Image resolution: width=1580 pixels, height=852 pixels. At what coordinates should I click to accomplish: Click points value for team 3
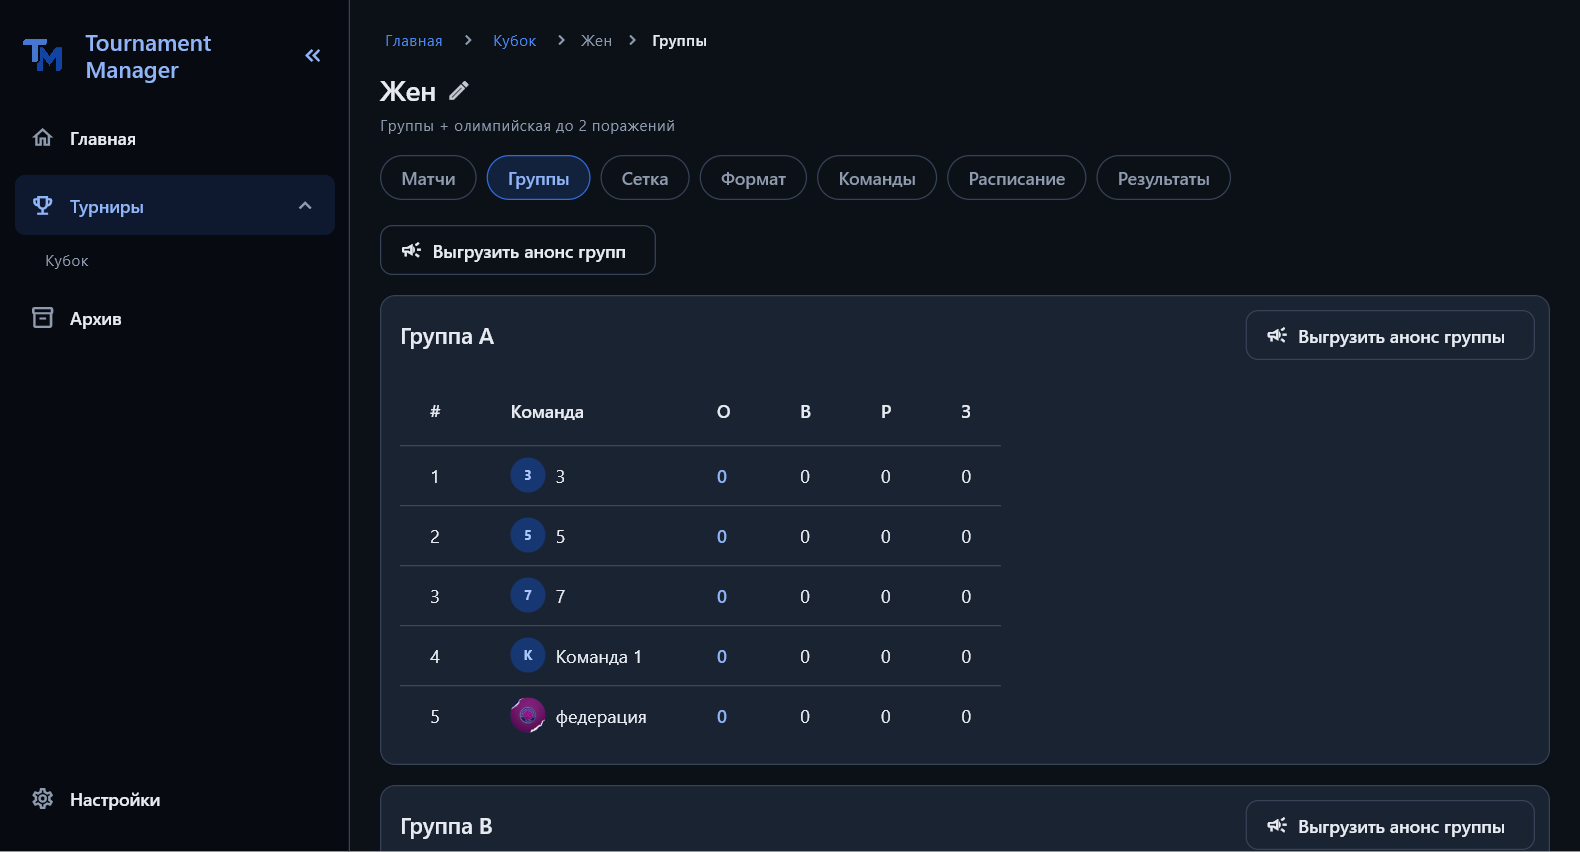722,477
